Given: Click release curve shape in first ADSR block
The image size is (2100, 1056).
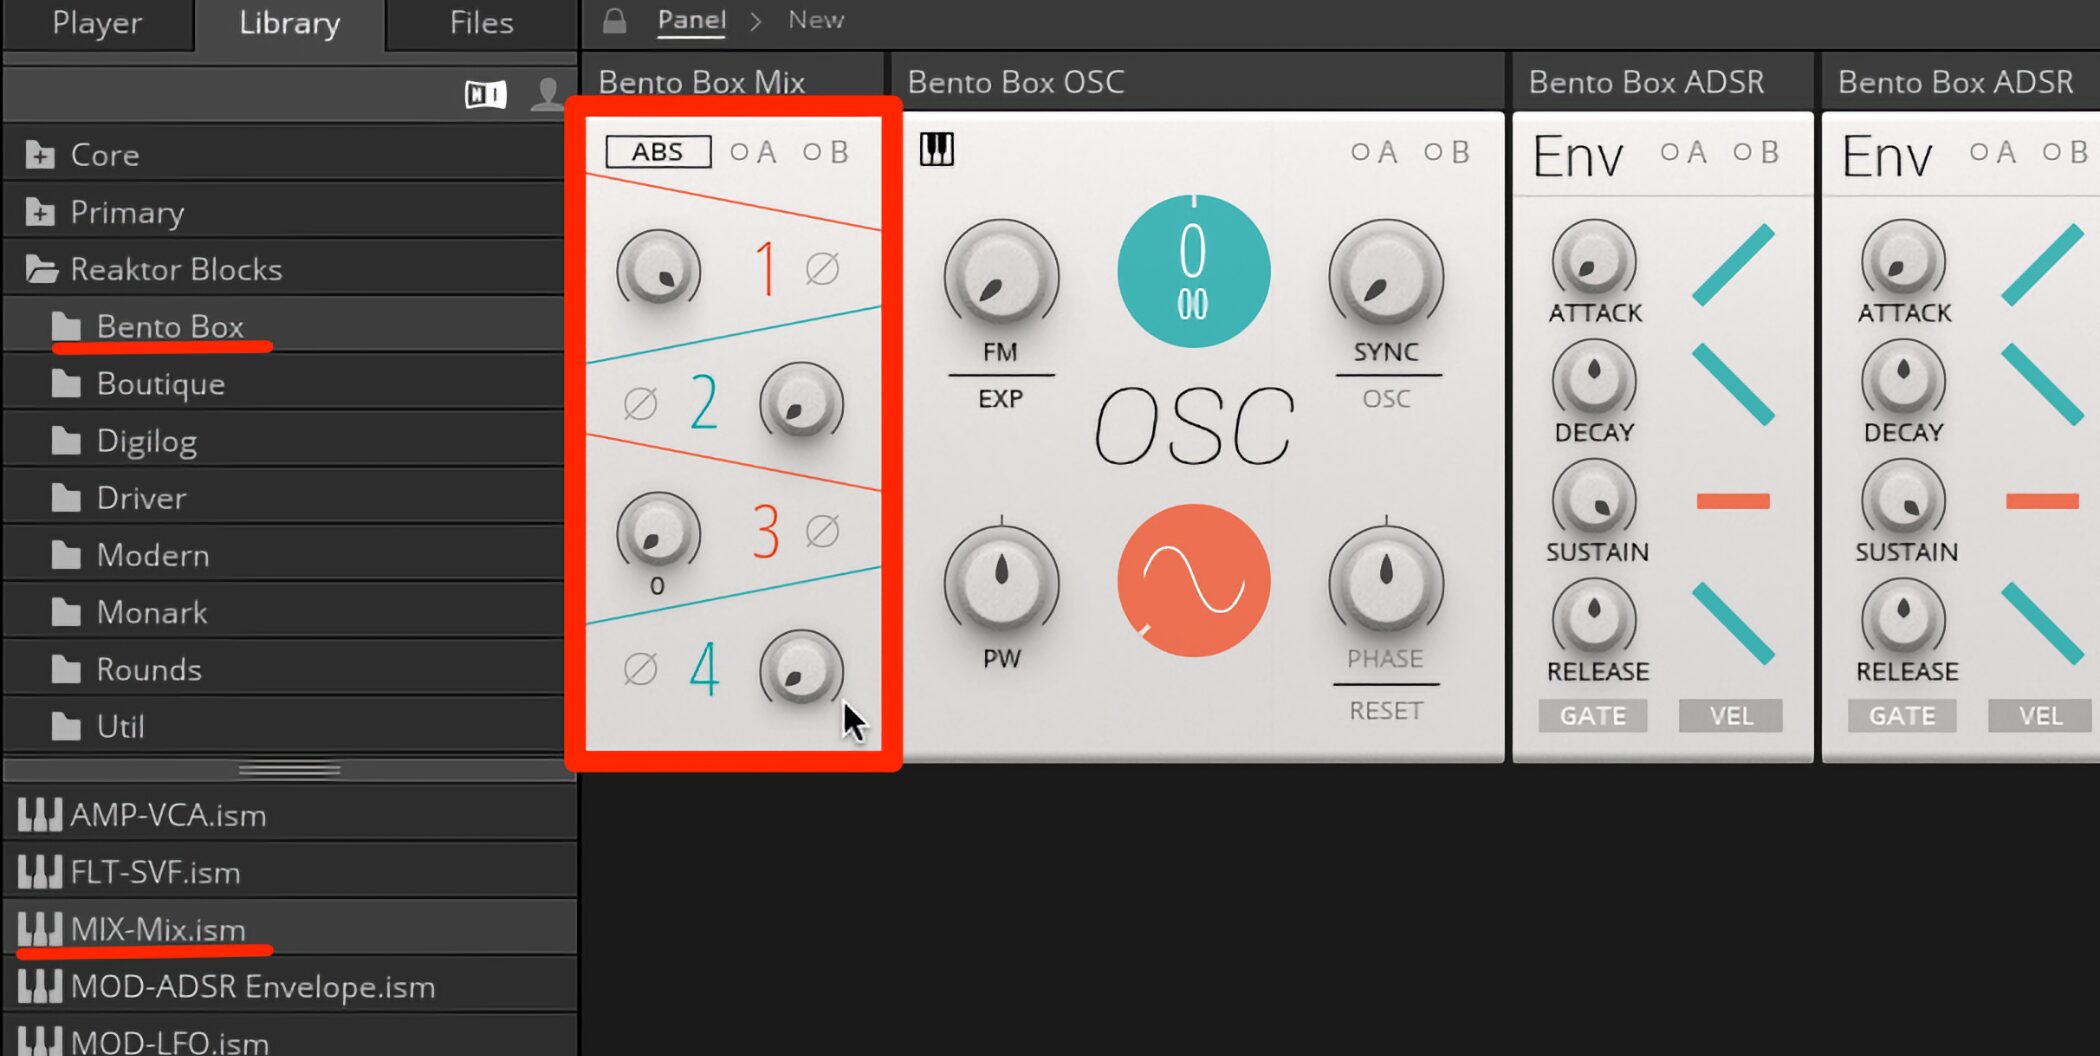Looking at the screenshot, I should (1733, 624).
